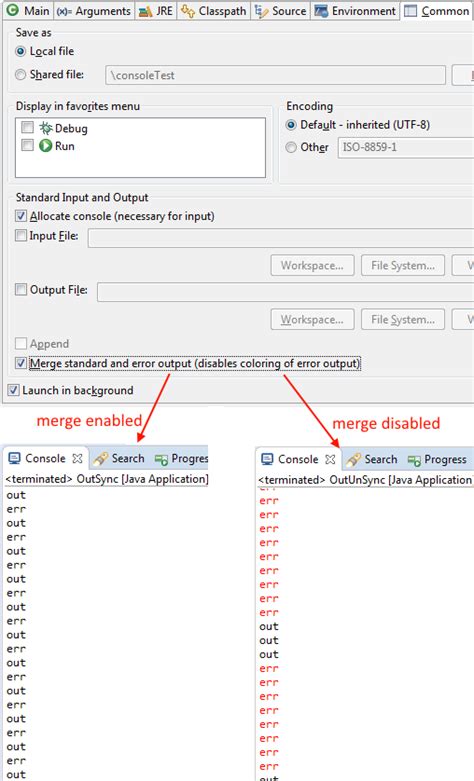Screen dimensions: 474x781
Task: Uncheck Merge standard and error output
Action: (x=20, y=363)
